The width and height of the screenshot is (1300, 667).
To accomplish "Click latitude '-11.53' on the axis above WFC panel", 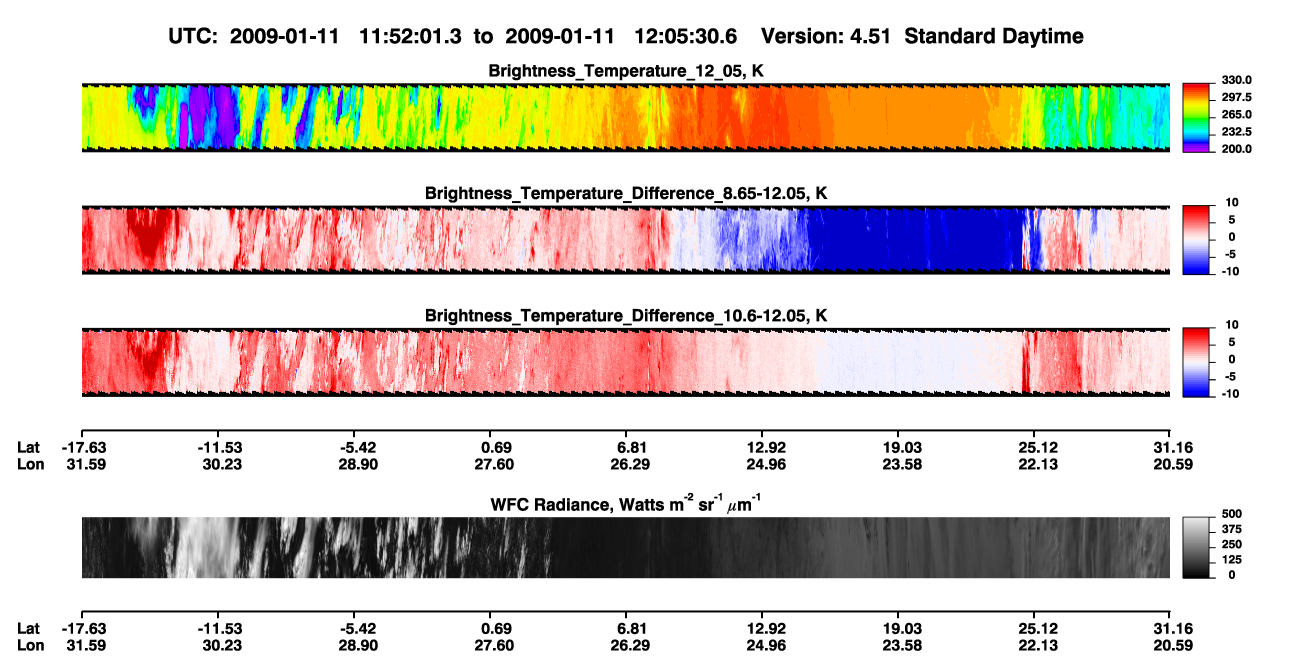I will [x=220, y=447].
